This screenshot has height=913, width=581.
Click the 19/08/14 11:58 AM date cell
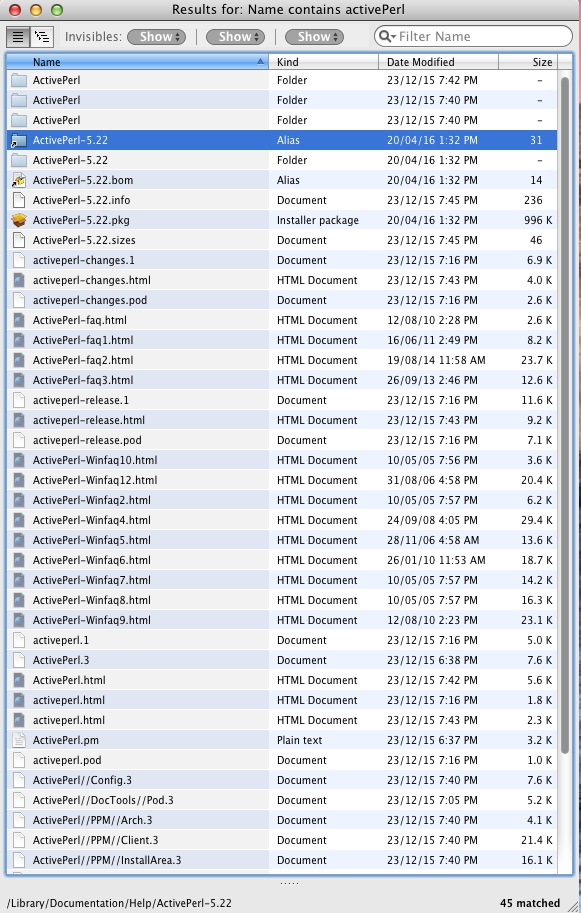pos(436,360)
